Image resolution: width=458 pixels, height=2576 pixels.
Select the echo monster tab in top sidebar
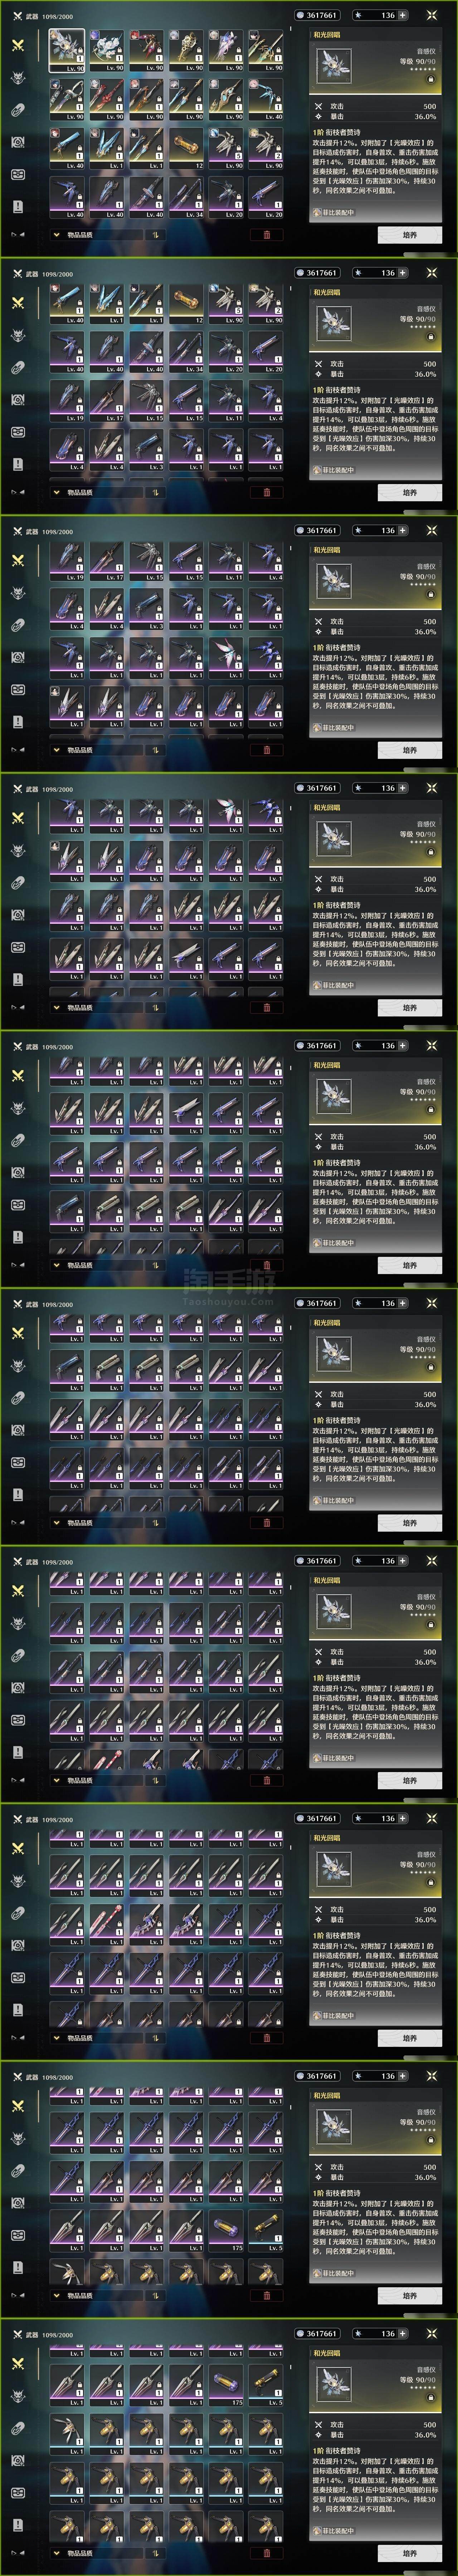click(17, 78)
